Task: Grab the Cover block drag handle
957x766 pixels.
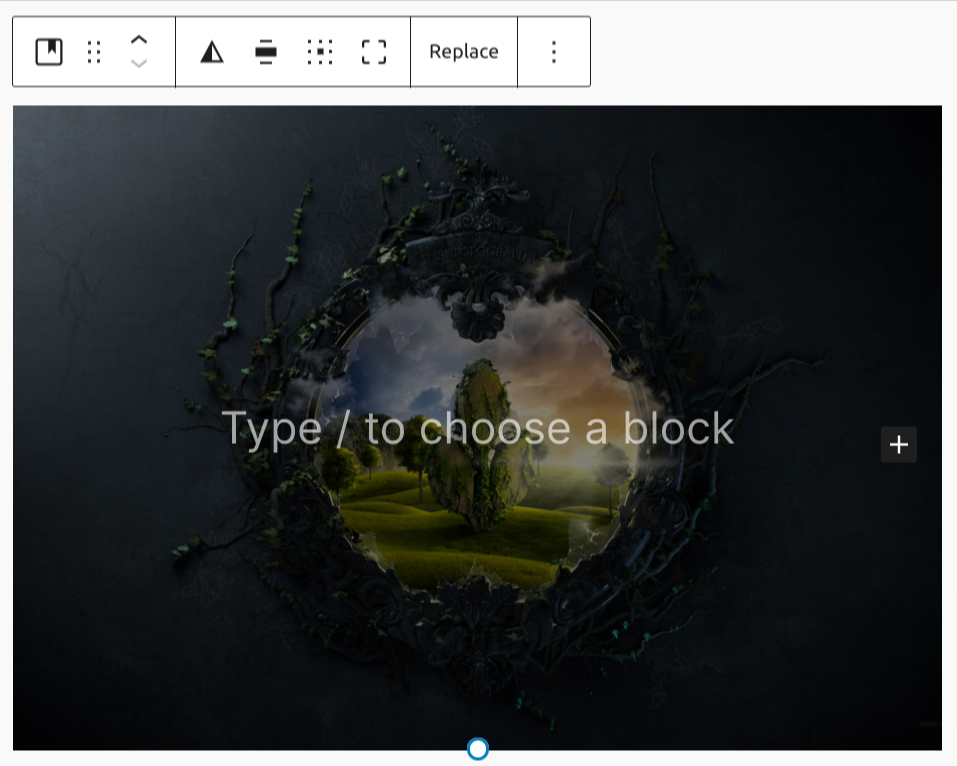Action: pyautogui.click(x=94, y=52)
